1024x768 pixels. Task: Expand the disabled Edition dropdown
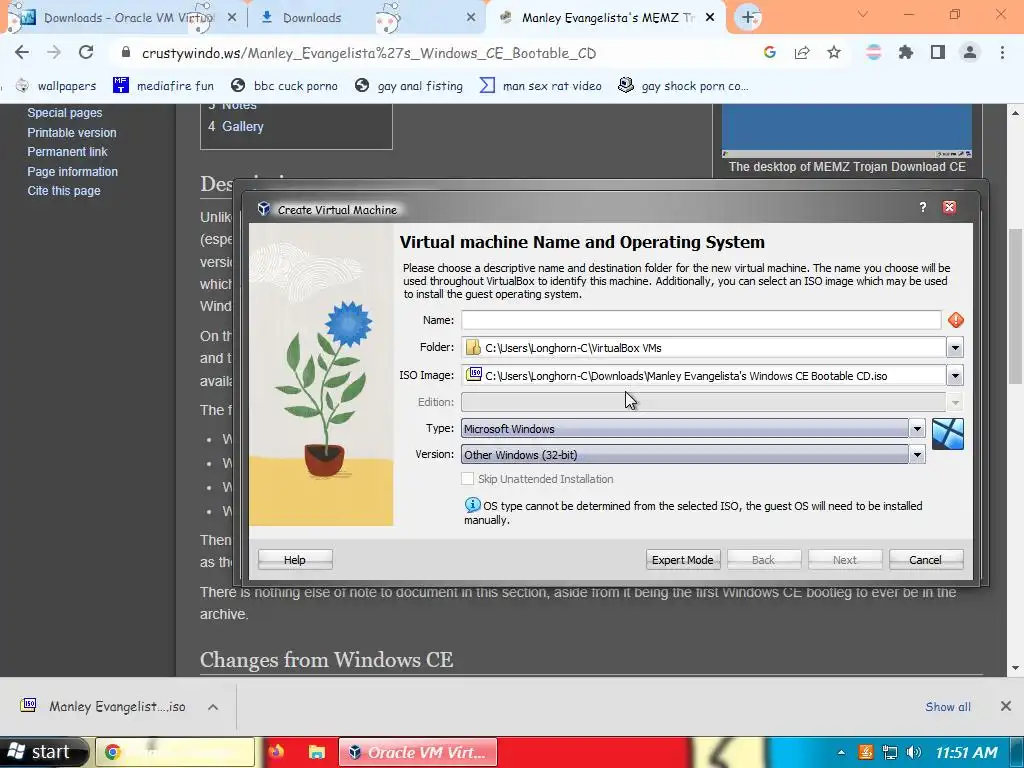click(x=955, y=402)
